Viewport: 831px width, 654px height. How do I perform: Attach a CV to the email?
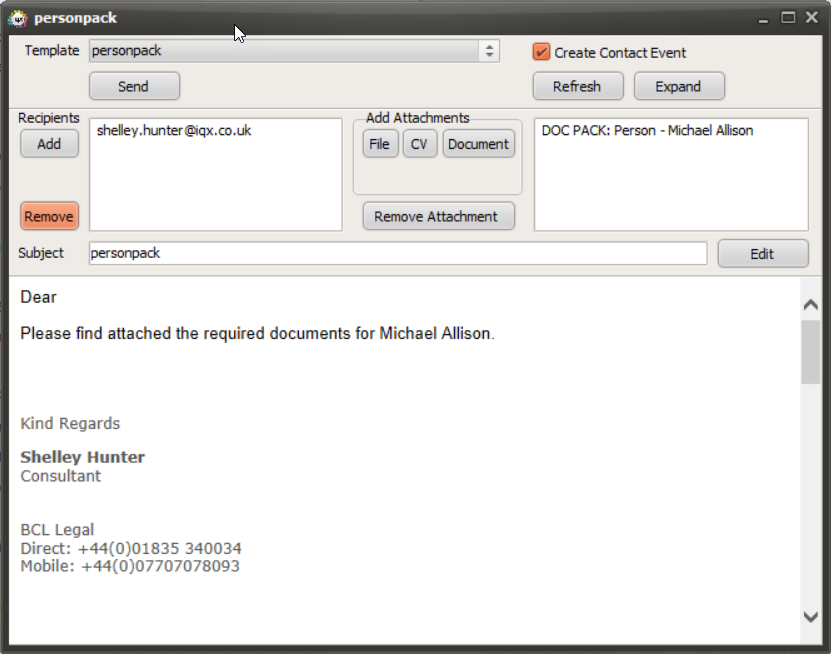pyautogui.click(x=419, y=144)
